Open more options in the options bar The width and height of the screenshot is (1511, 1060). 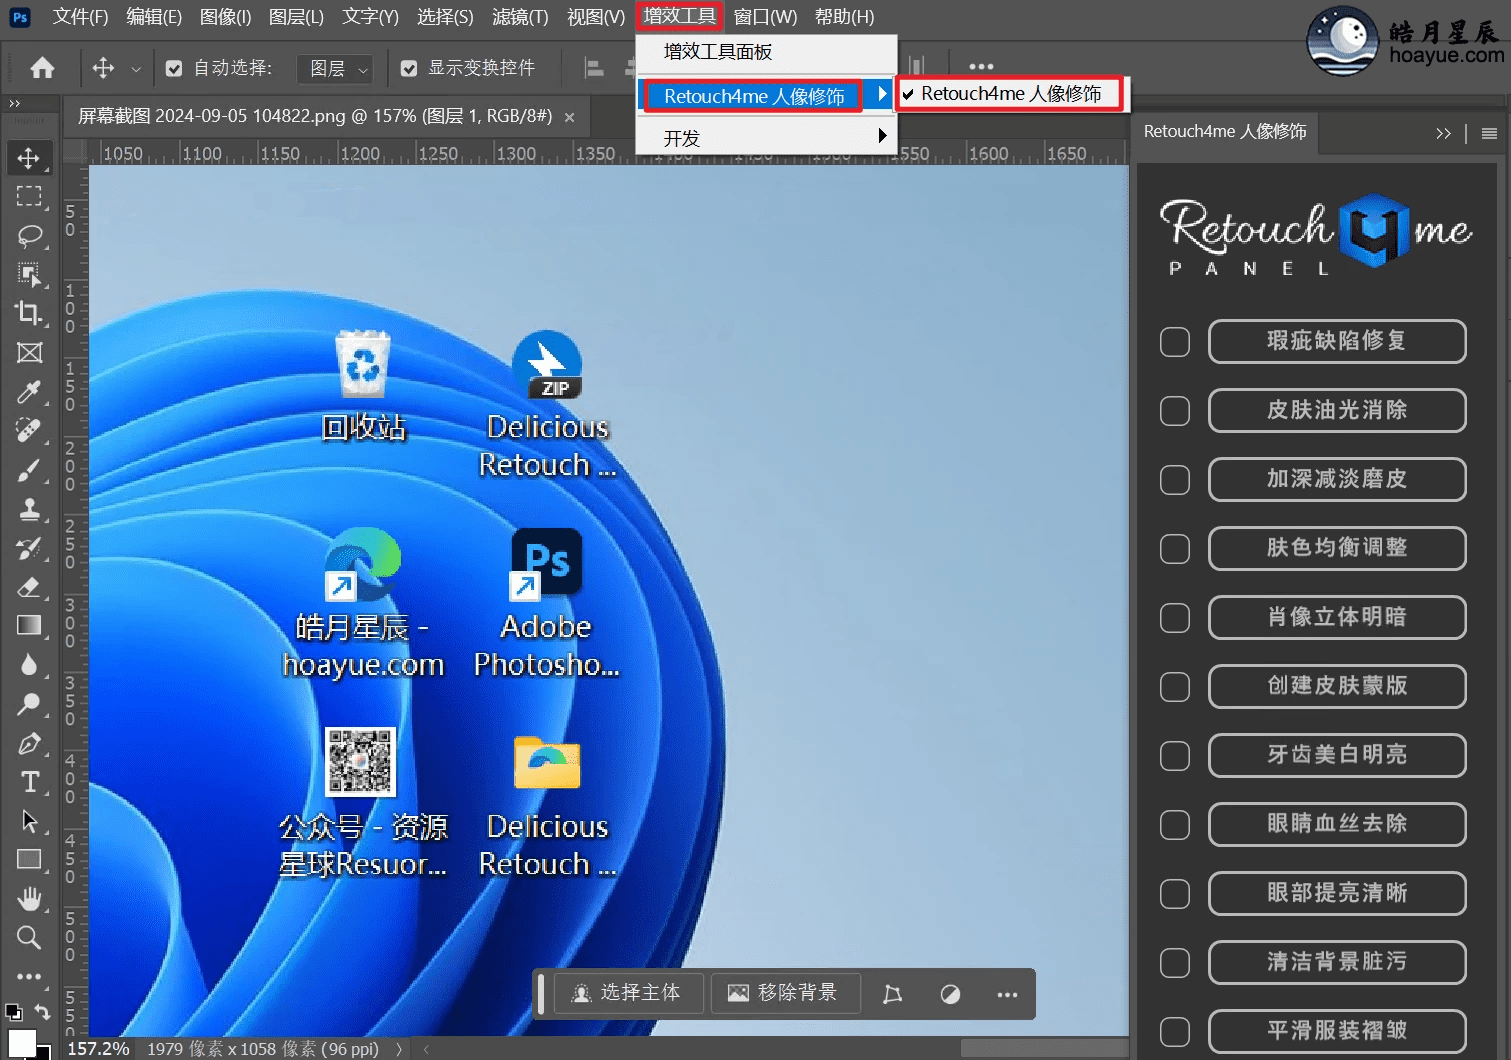click(x=982, y=67)
